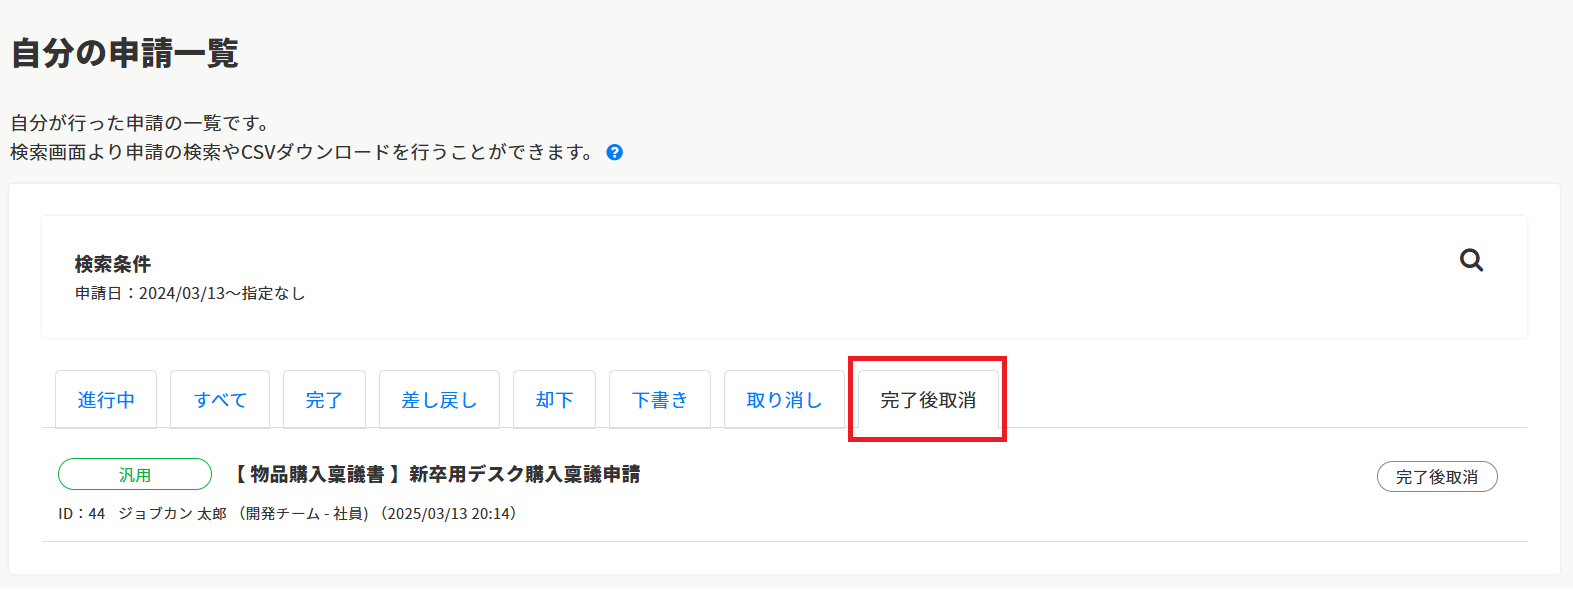Screen dimensions: 1573x615
Task: Click the applicant name ジョブカン 太郎
Action: pos(172,514)
